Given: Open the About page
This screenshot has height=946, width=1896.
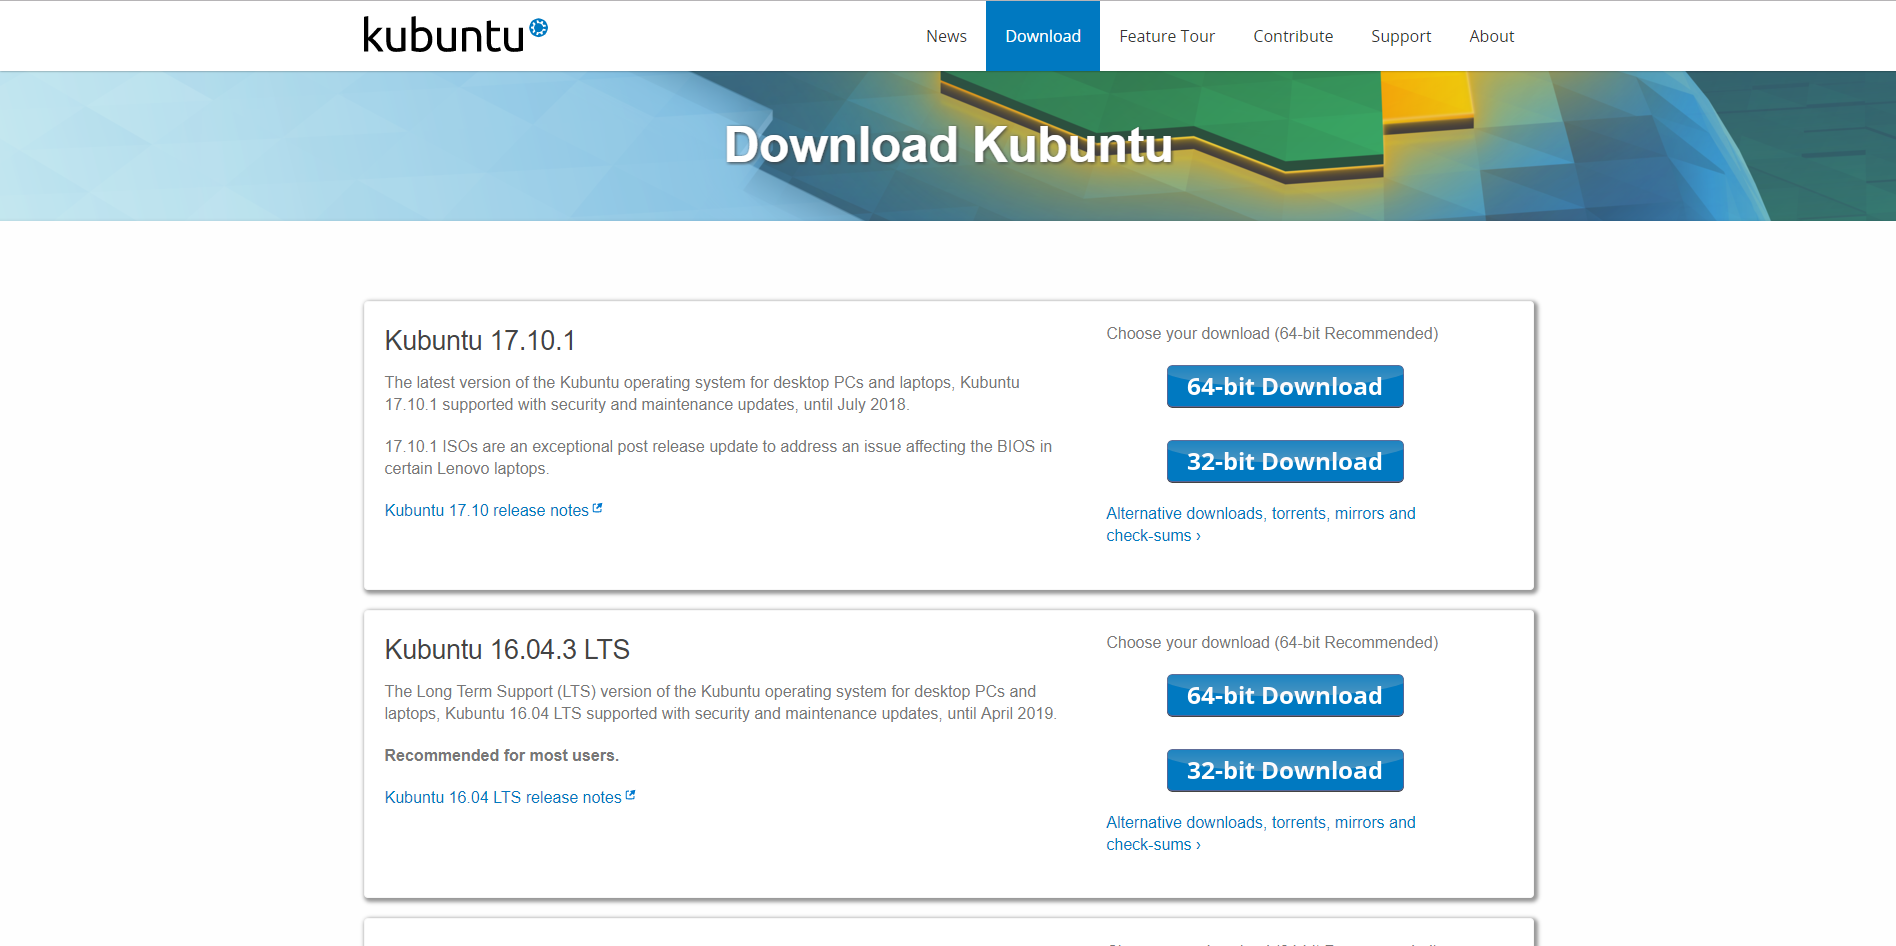Looking at the screenshot, I should coord(1491,36).
